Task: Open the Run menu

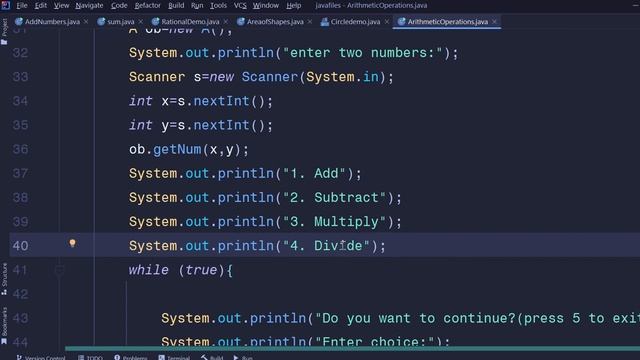Action: click(197, 5)
